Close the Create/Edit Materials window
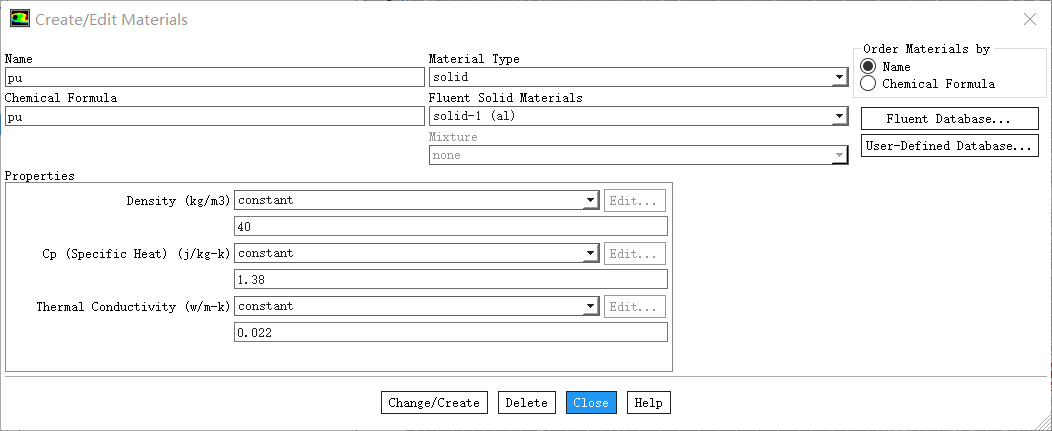 point(1030,19)
